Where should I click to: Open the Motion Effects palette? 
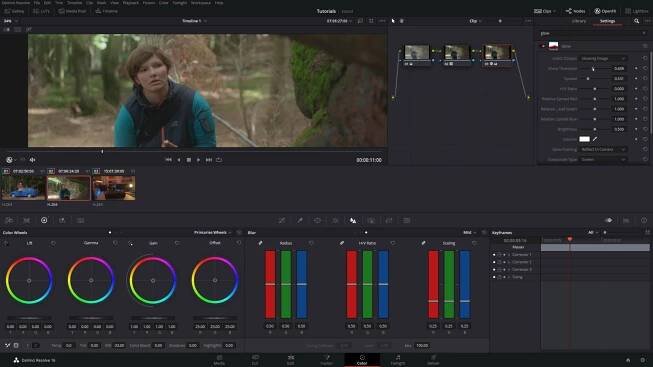click(x=80, y=220)
